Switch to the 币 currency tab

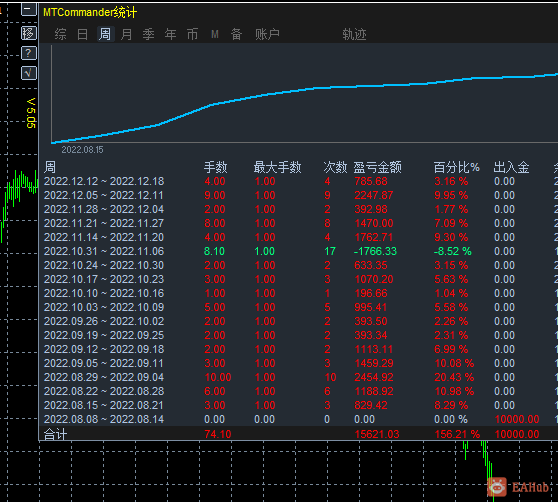pos(193,35)
